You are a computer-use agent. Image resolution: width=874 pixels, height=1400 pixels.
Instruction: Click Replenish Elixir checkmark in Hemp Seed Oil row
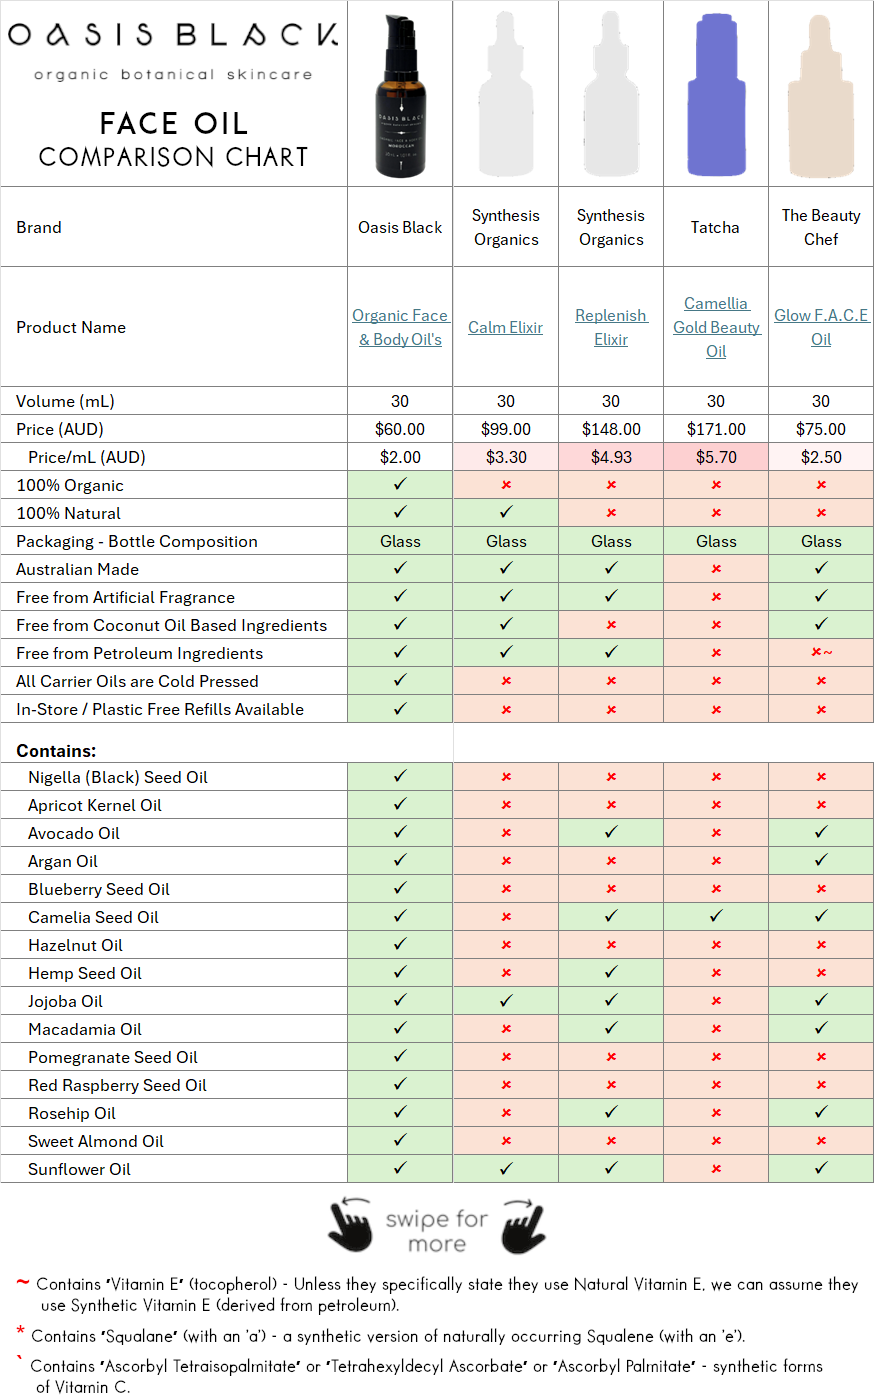[611, 972]
